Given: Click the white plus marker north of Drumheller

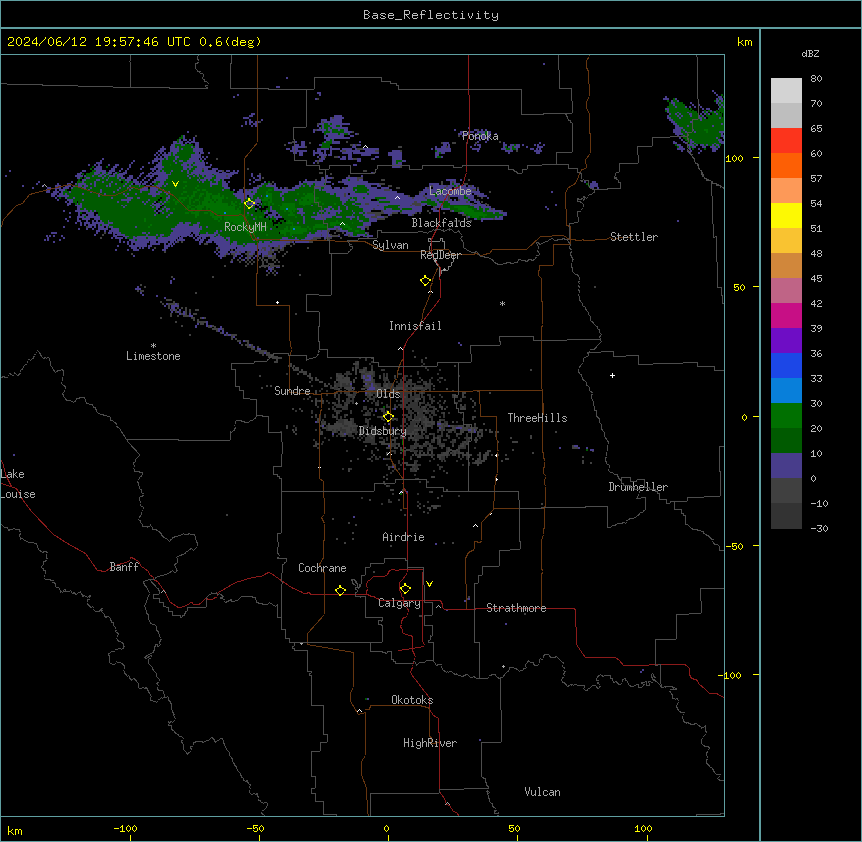Looking at the screenshot, I should (x=612, y=375).
